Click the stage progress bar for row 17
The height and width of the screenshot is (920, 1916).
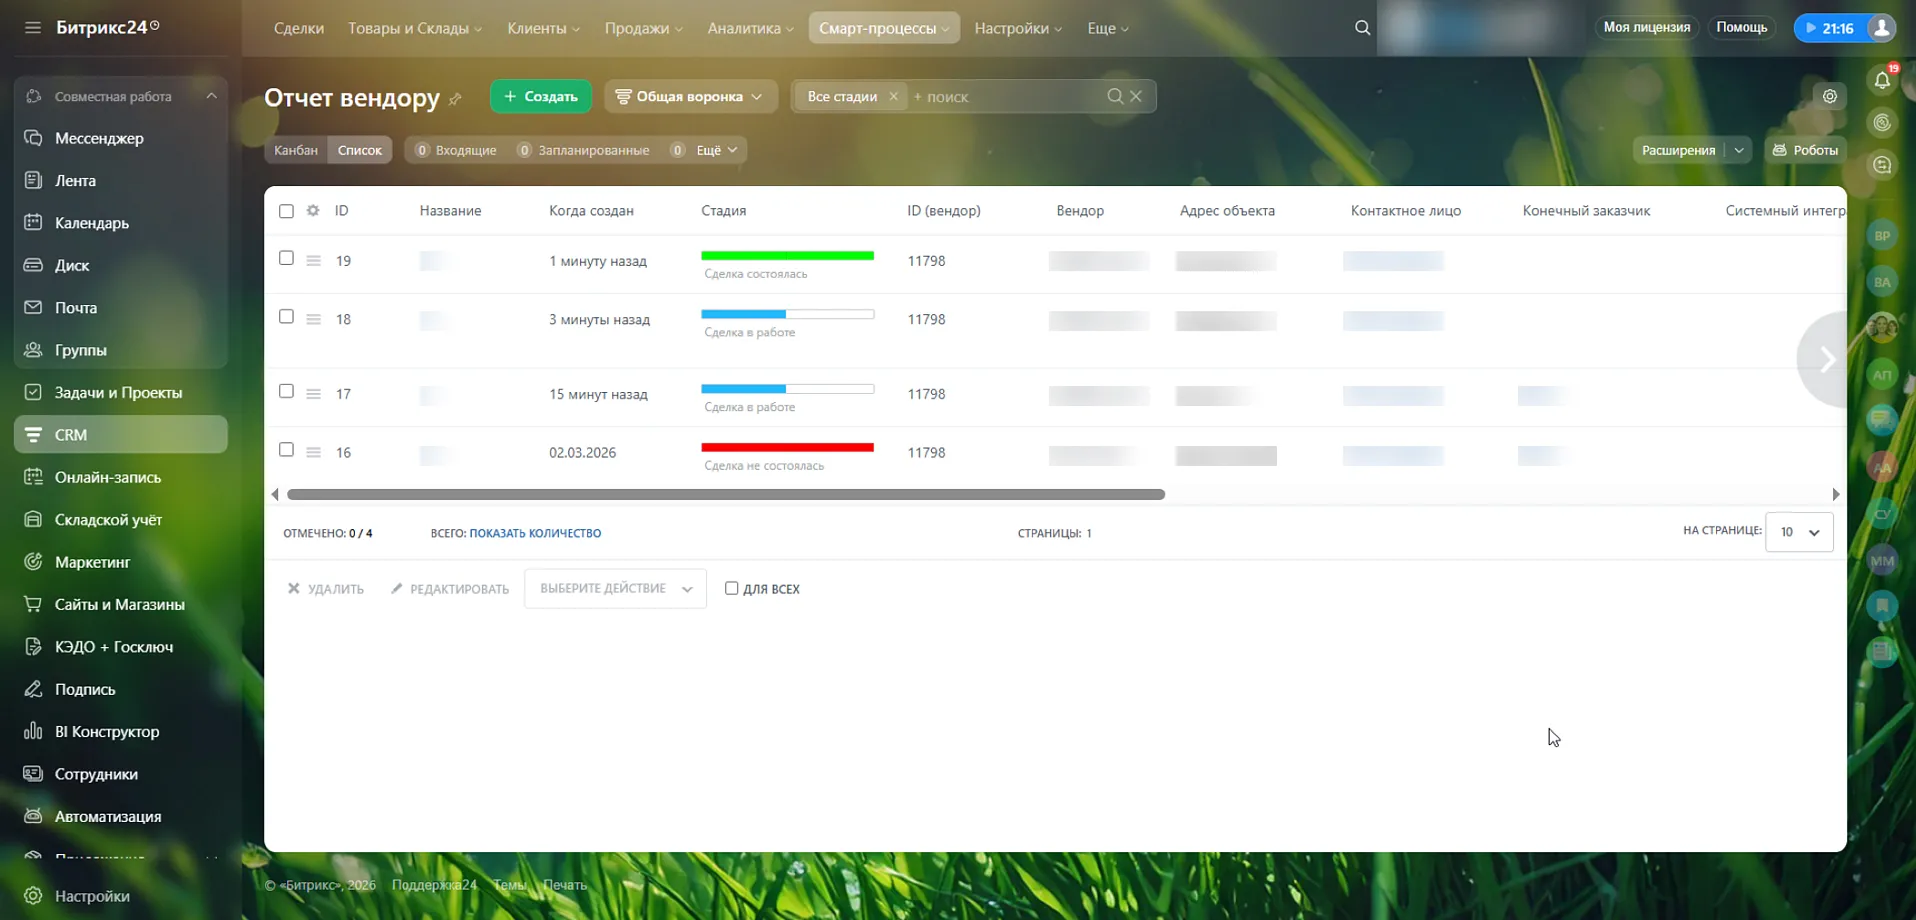pyautogui.click(x=787, y=389)
